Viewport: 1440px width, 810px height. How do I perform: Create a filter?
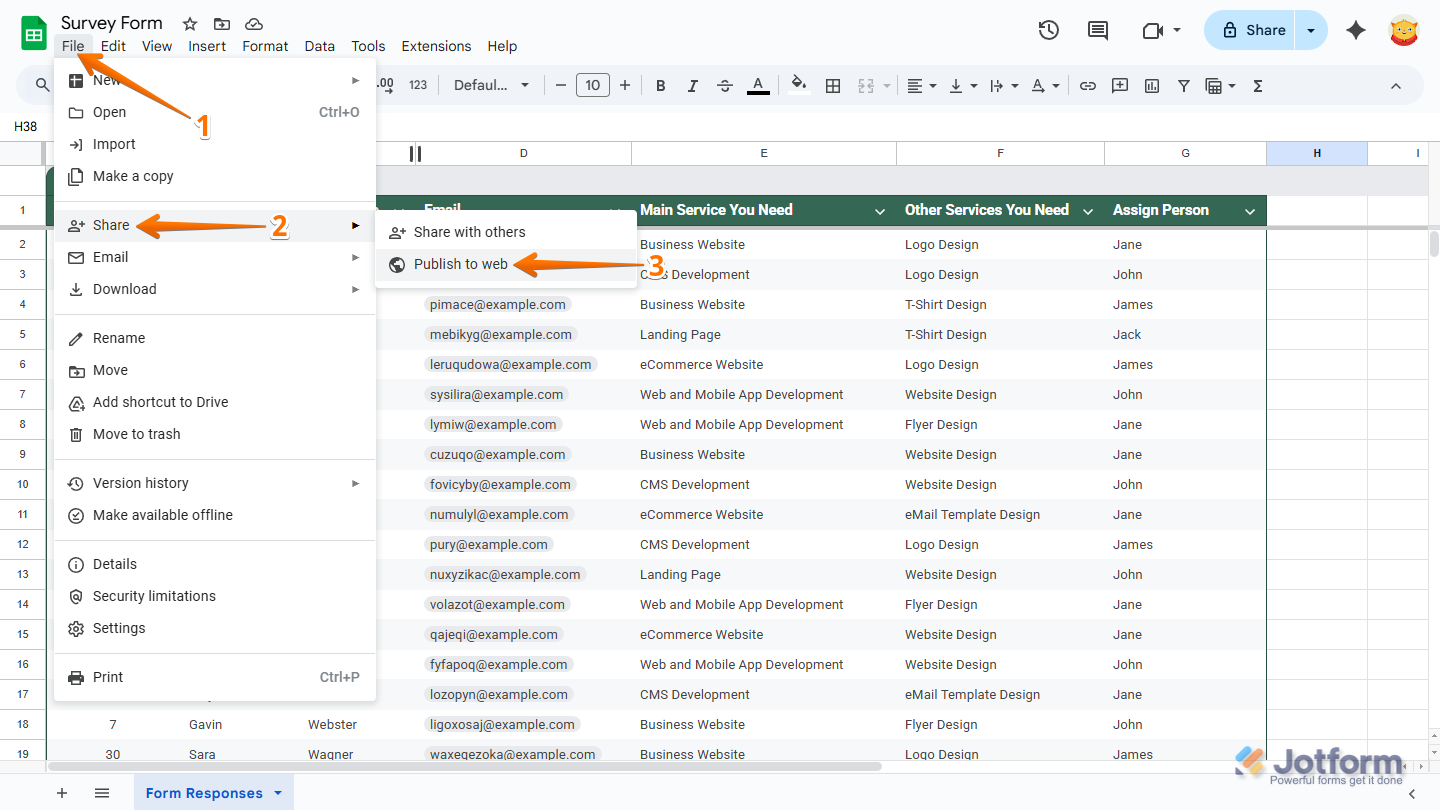1183,85
